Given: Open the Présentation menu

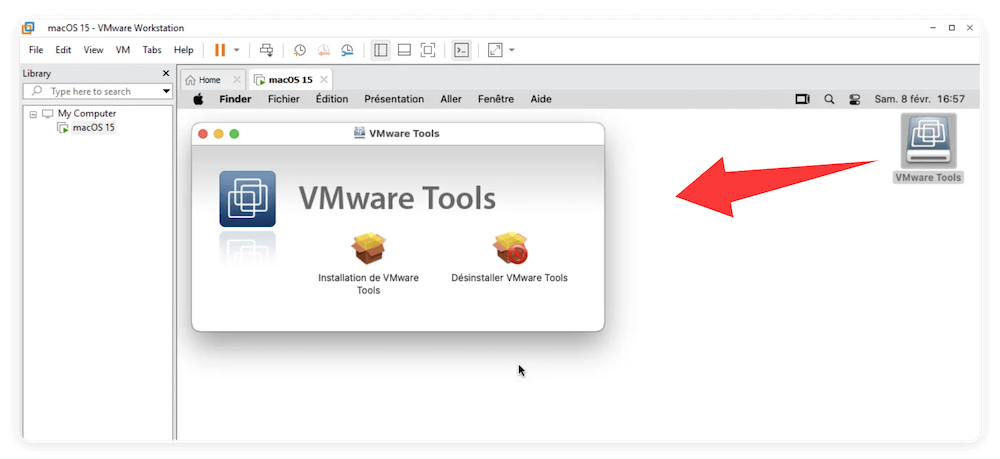Looking at the screenshot, I should pyautogui.click(x=394, y=99).
